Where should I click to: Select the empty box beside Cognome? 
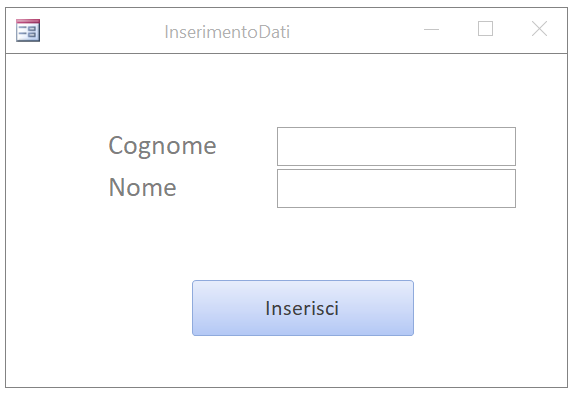396,146
